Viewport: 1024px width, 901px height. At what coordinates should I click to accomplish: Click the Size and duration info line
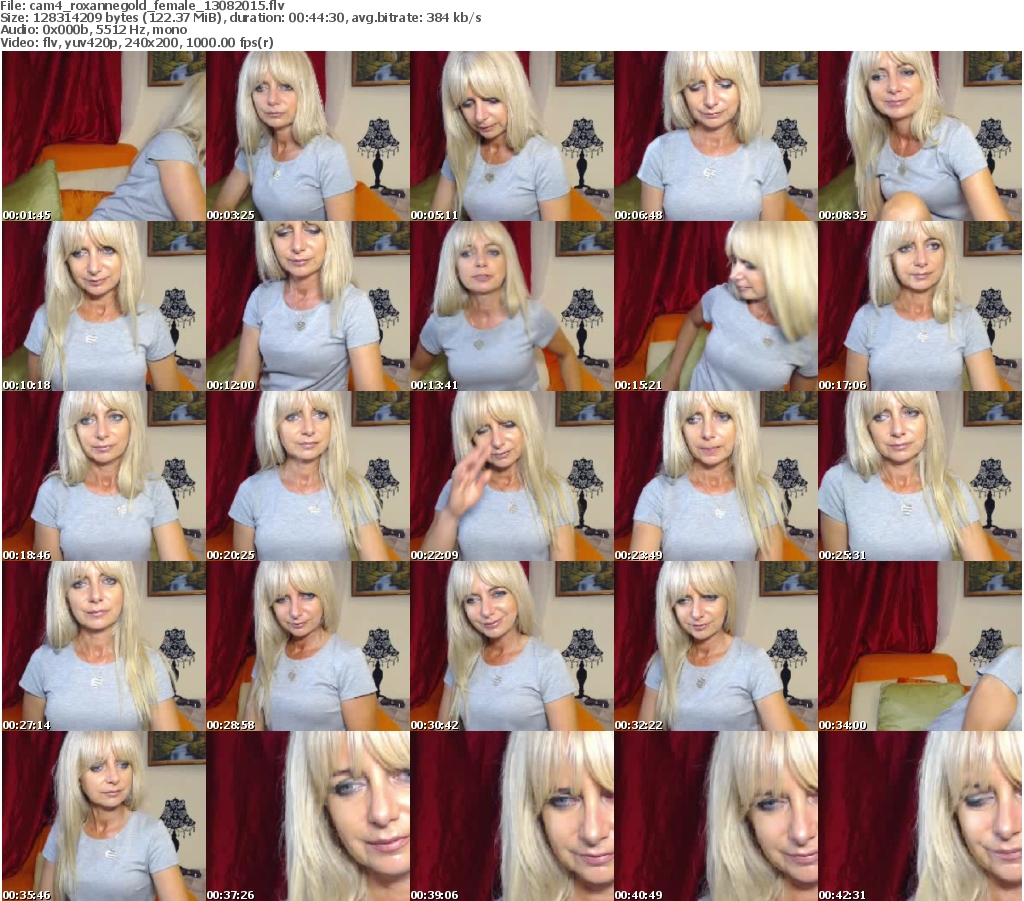[241, 18]
